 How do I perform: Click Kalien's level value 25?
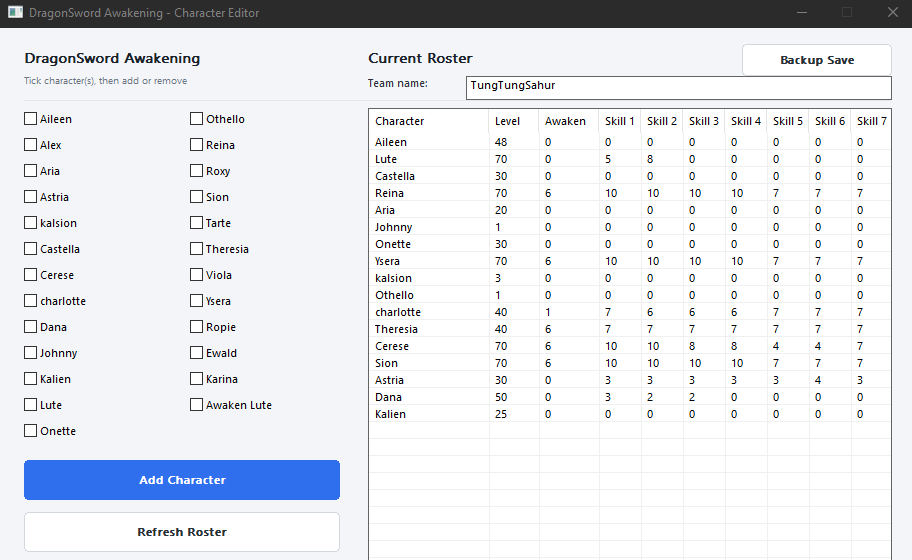(x=501, y=414)
